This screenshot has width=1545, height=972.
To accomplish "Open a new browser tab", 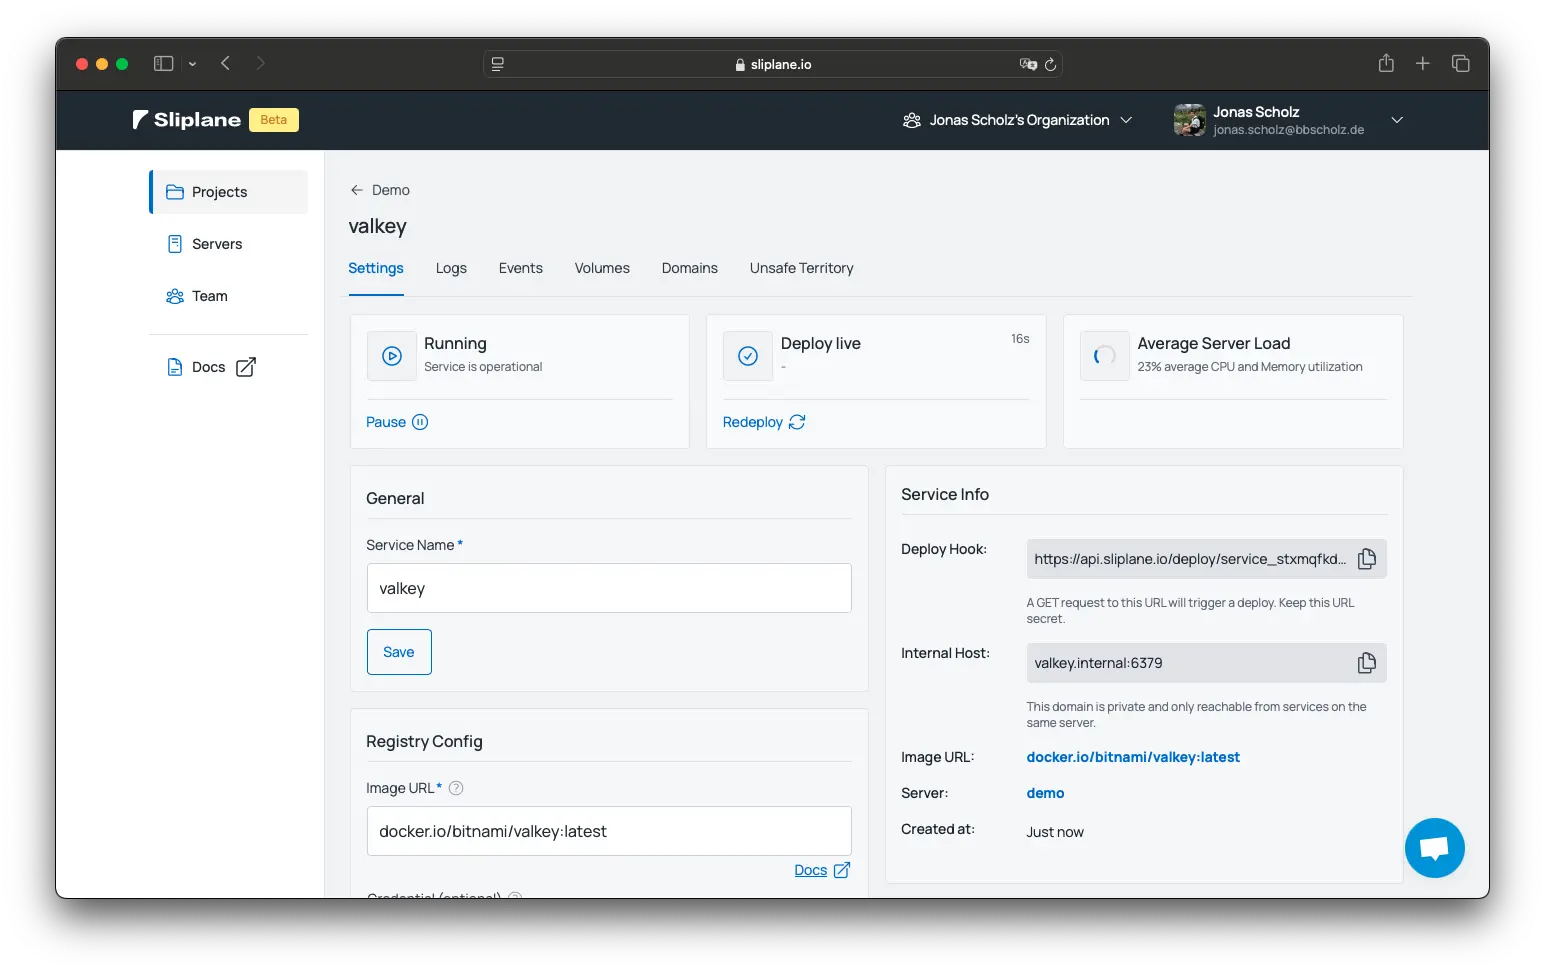I will [x=1422, y=63].
